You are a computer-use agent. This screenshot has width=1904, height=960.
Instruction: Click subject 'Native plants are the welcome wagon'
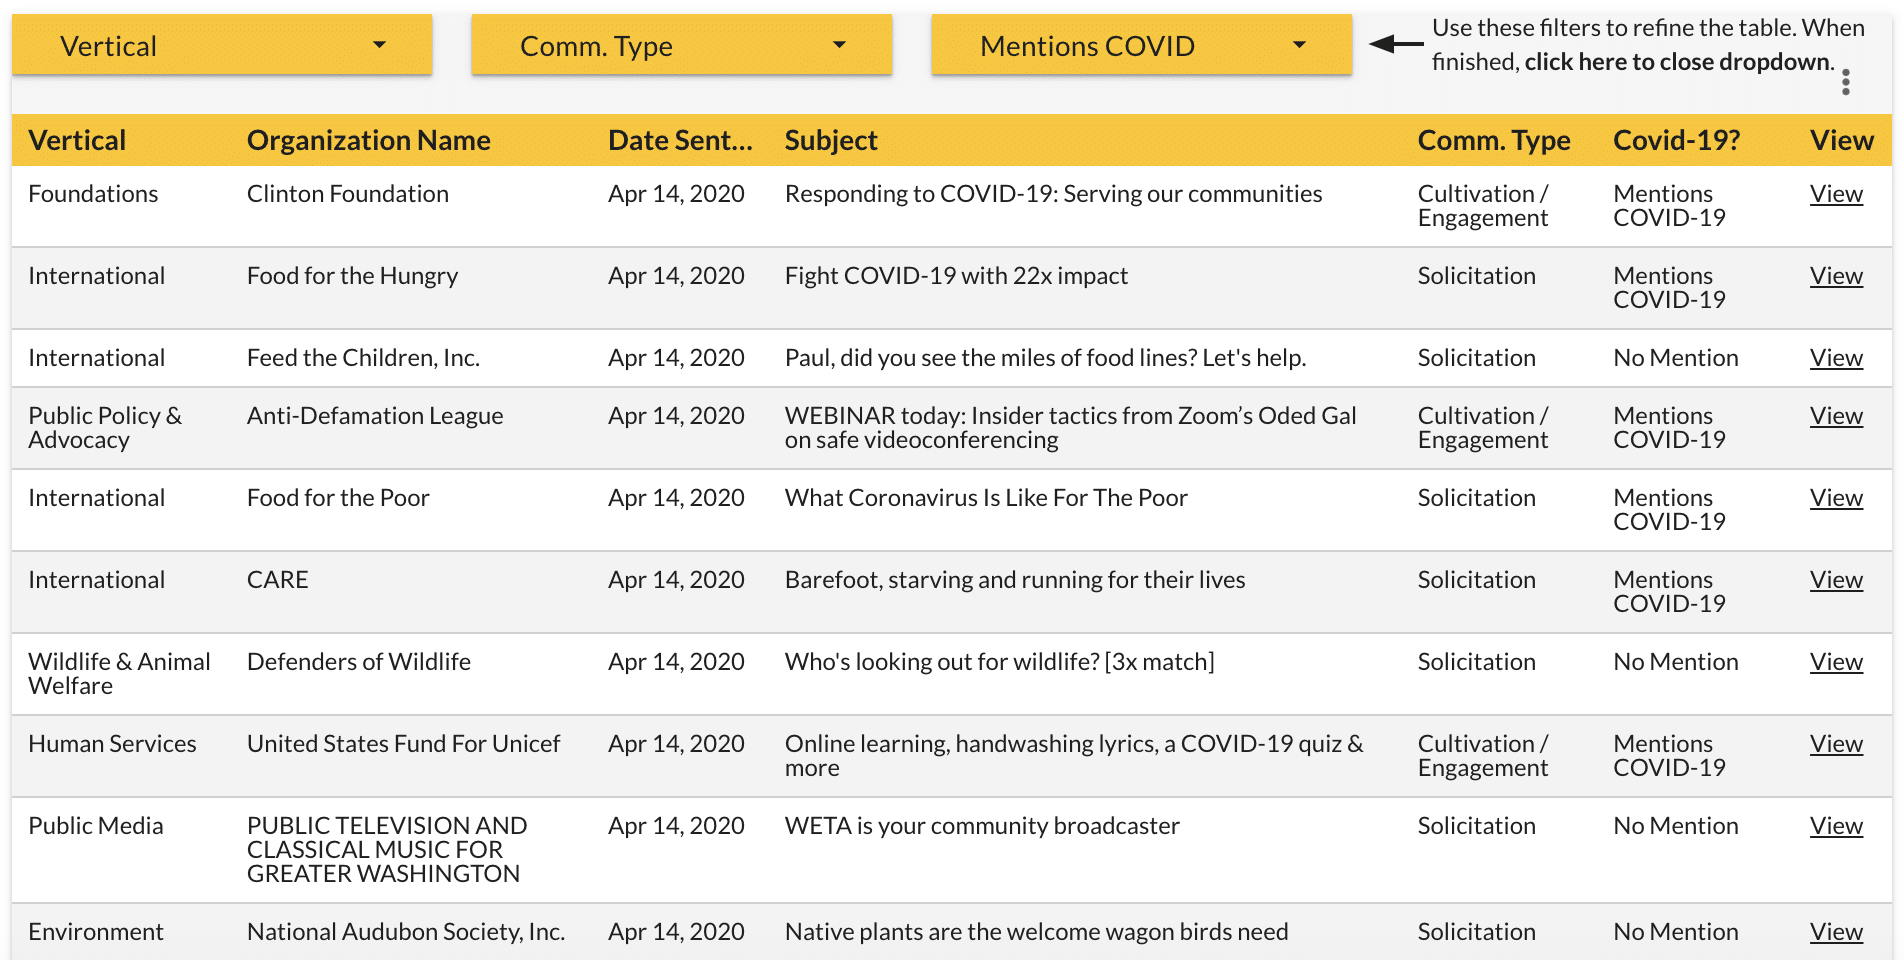pos(1036,932)
